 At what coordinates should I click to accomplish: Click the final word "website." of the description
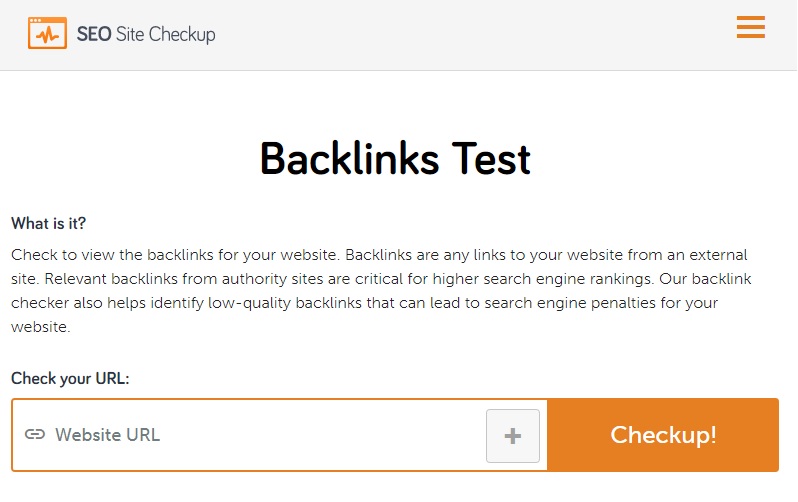(x=40, y=327)
